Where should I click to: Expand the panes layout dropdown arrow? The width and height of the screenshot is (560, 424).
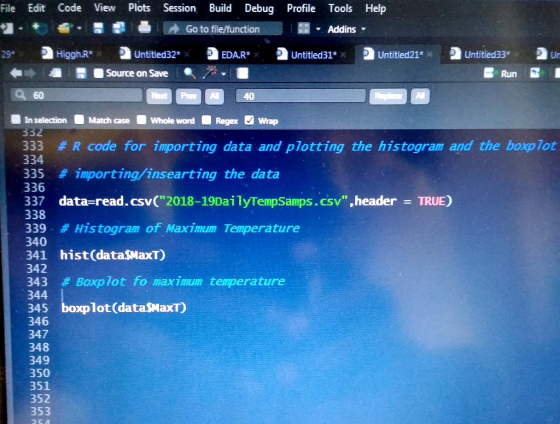coord(318,29)
